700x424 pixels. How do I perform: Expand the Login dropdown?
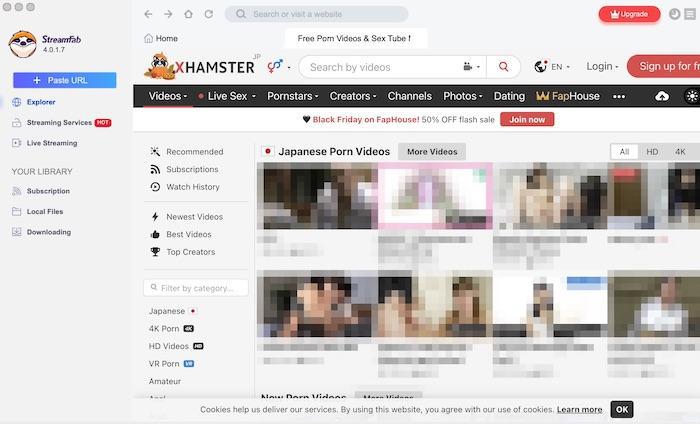pyautogui.click(x=602, y=67)
